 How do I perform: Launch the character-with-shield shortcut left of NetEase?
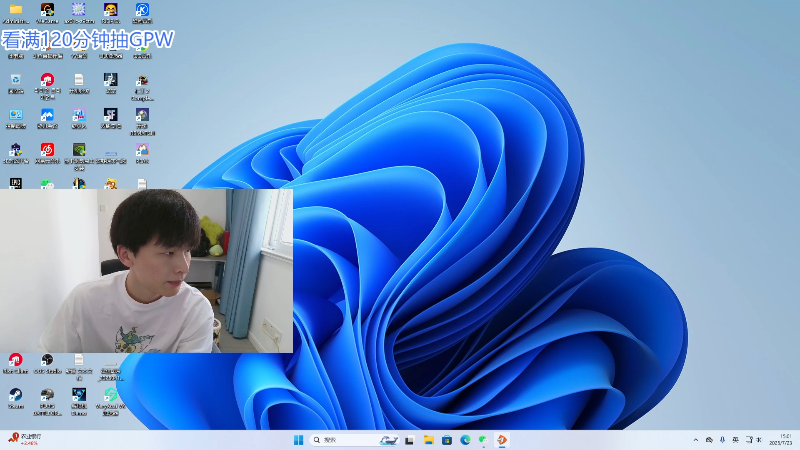click(x=16, y=149)
